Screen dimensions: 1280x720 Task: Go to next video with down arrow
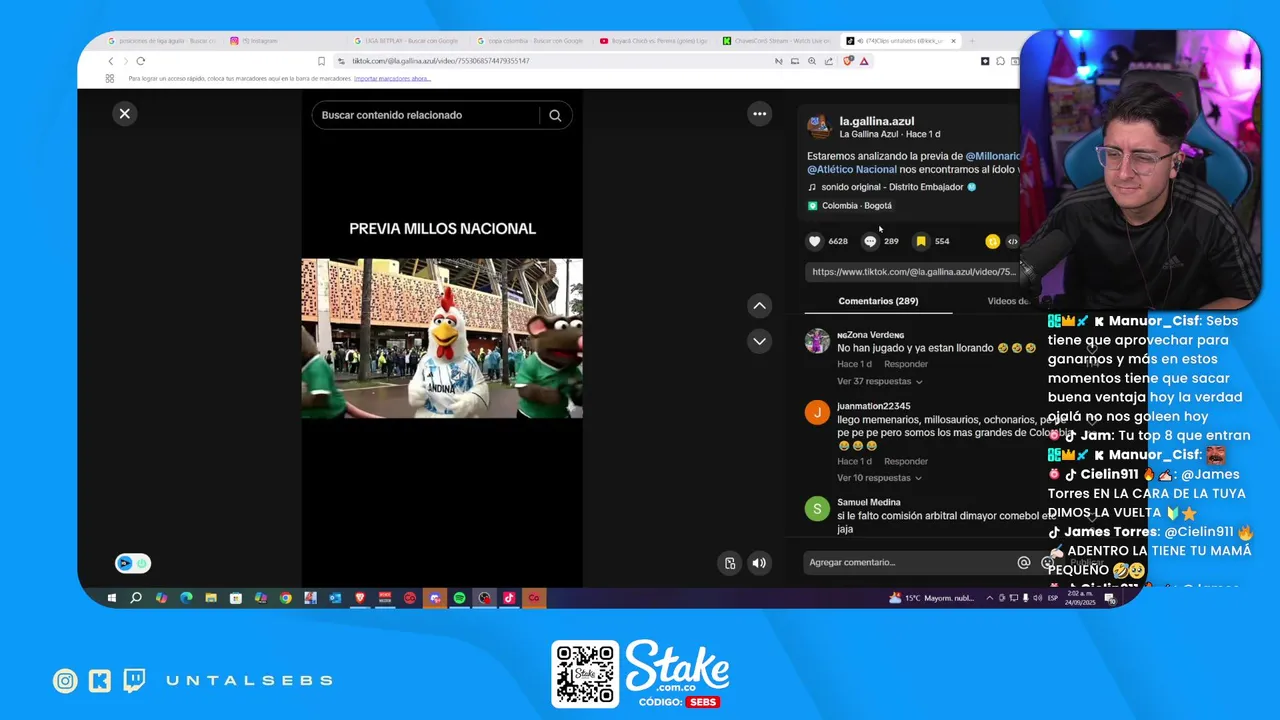760,341
